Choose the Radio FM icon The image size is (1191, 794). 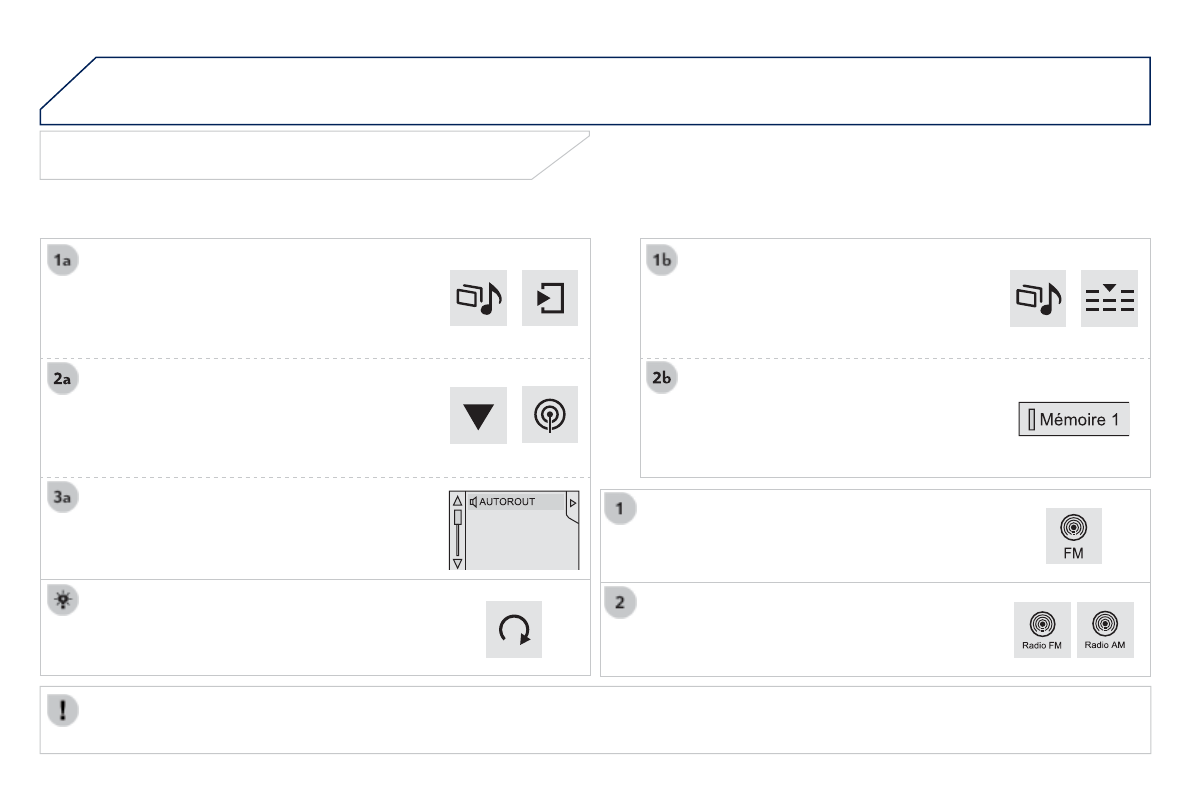pyautogui.click(x=1041, y=630)
